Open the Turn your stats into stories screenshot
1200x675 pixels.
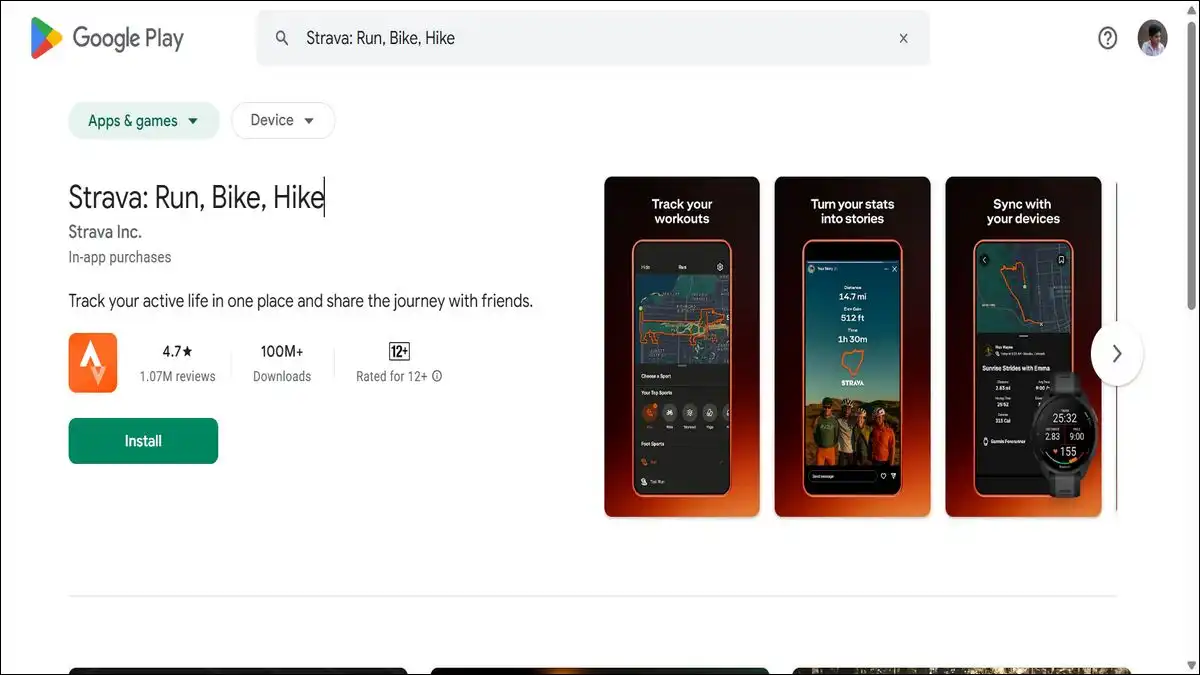click(x=853, y=347)
